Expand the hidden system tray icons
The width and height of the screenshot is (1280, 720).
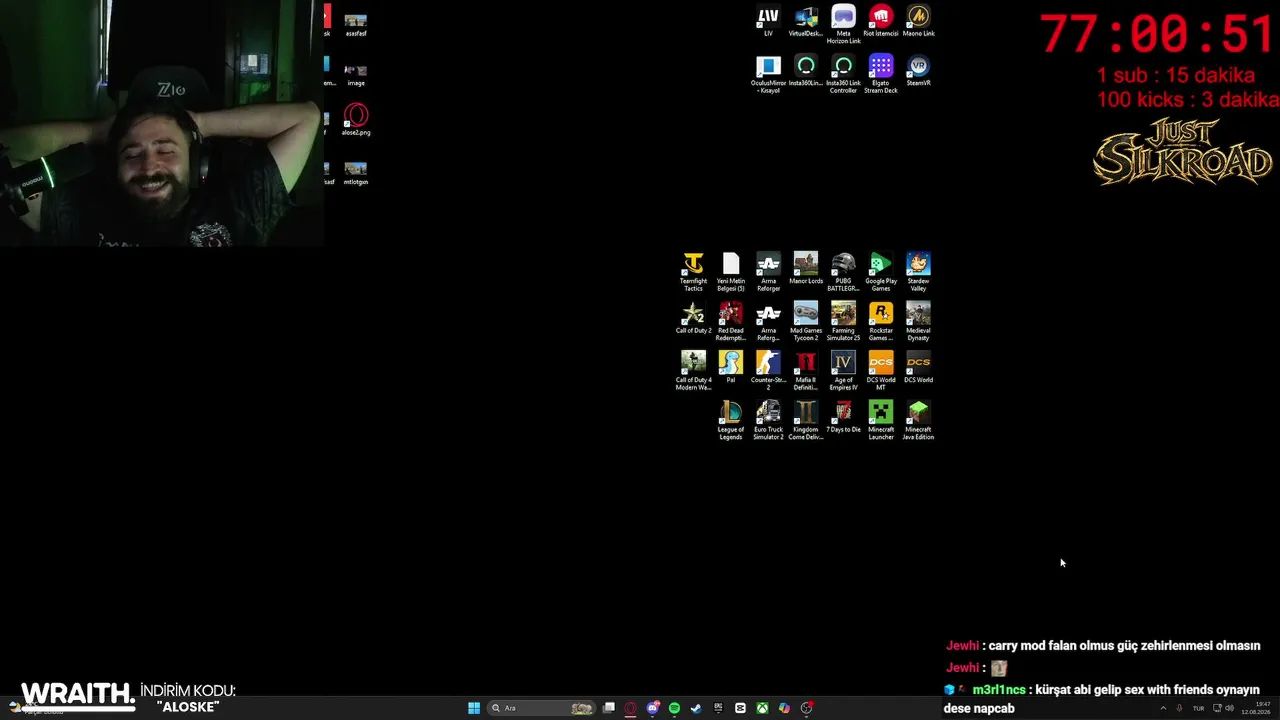coord(1163,708)
